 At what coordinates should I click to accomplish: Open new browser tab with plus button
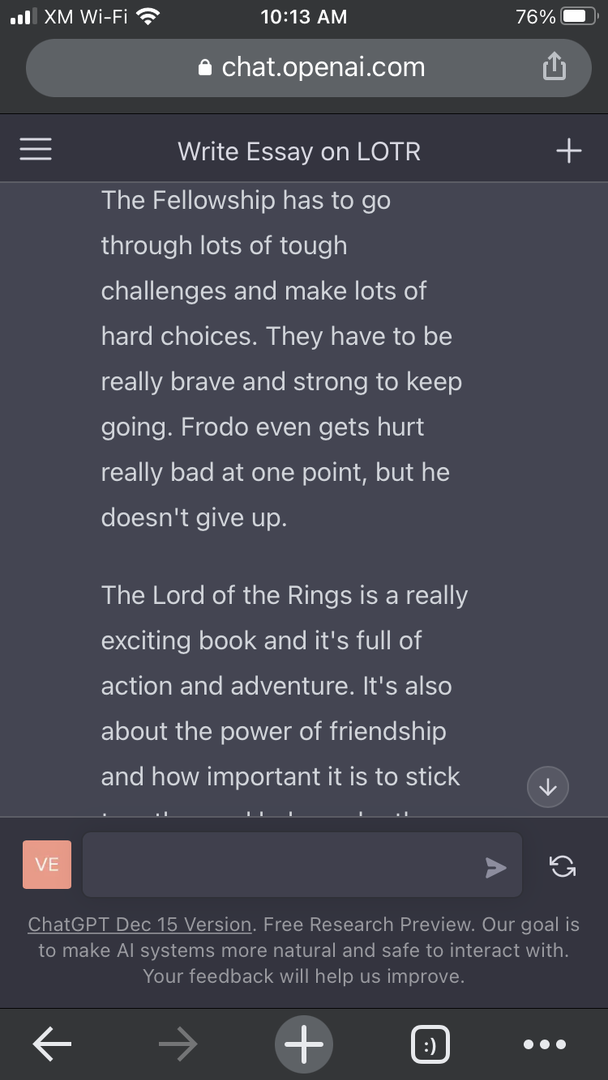tap(304, 1044)
